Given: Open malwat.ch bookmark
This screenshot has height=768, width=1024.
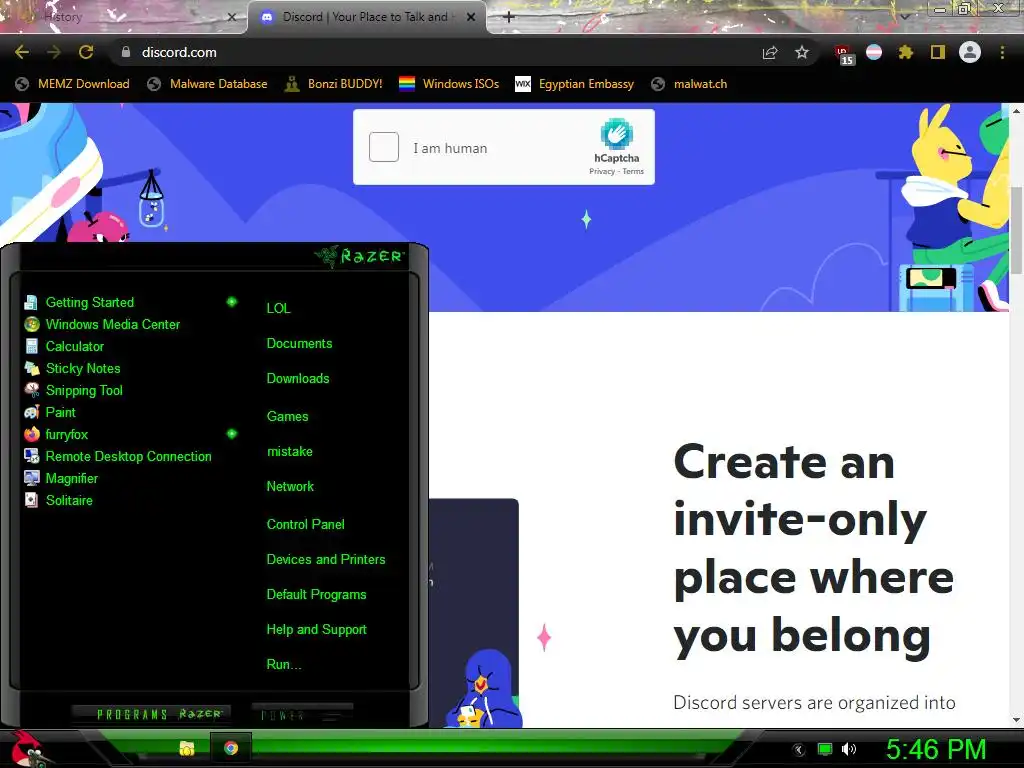Looking at the screenshot, I should pos(689,84).
